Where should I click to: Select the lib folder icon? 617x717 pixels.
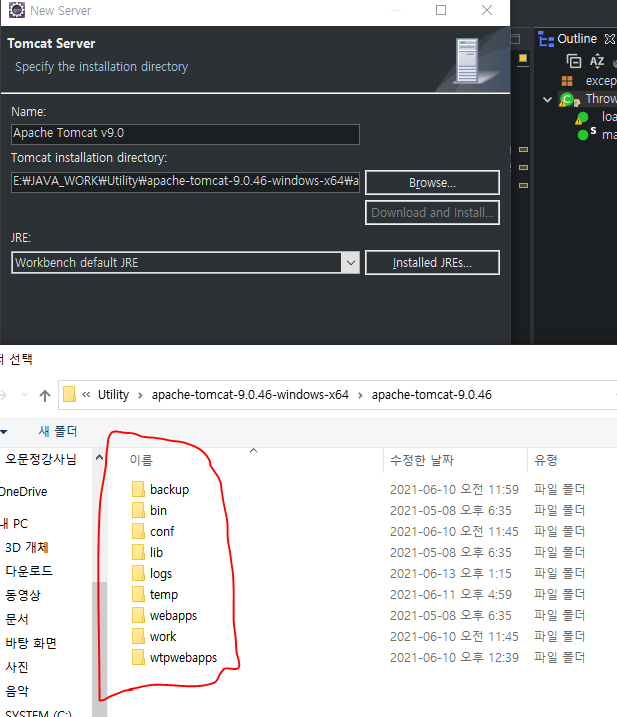138,552
